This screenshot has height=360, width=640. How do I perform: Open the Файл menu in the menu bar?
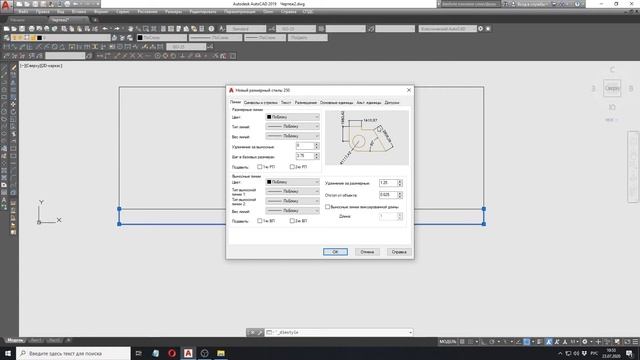coord(23,12)
